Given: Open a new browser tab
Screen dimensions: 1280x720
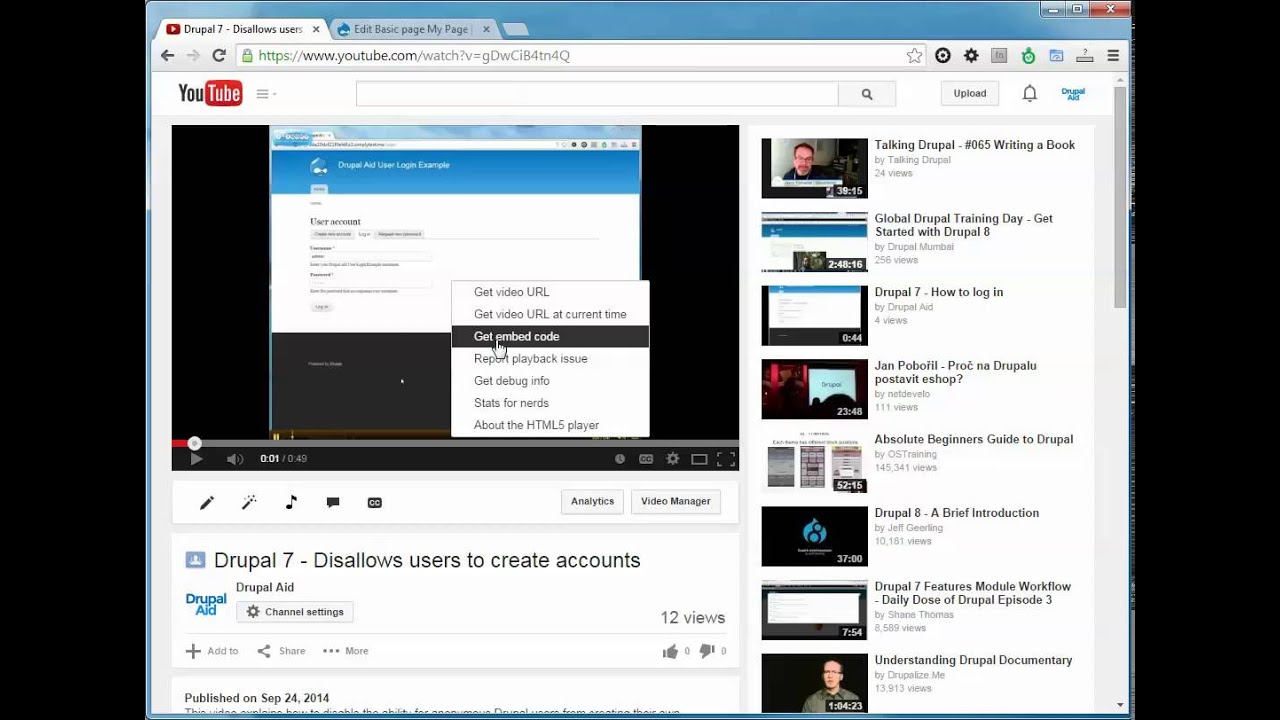Looking at the screenshot, I should point(516,29).
